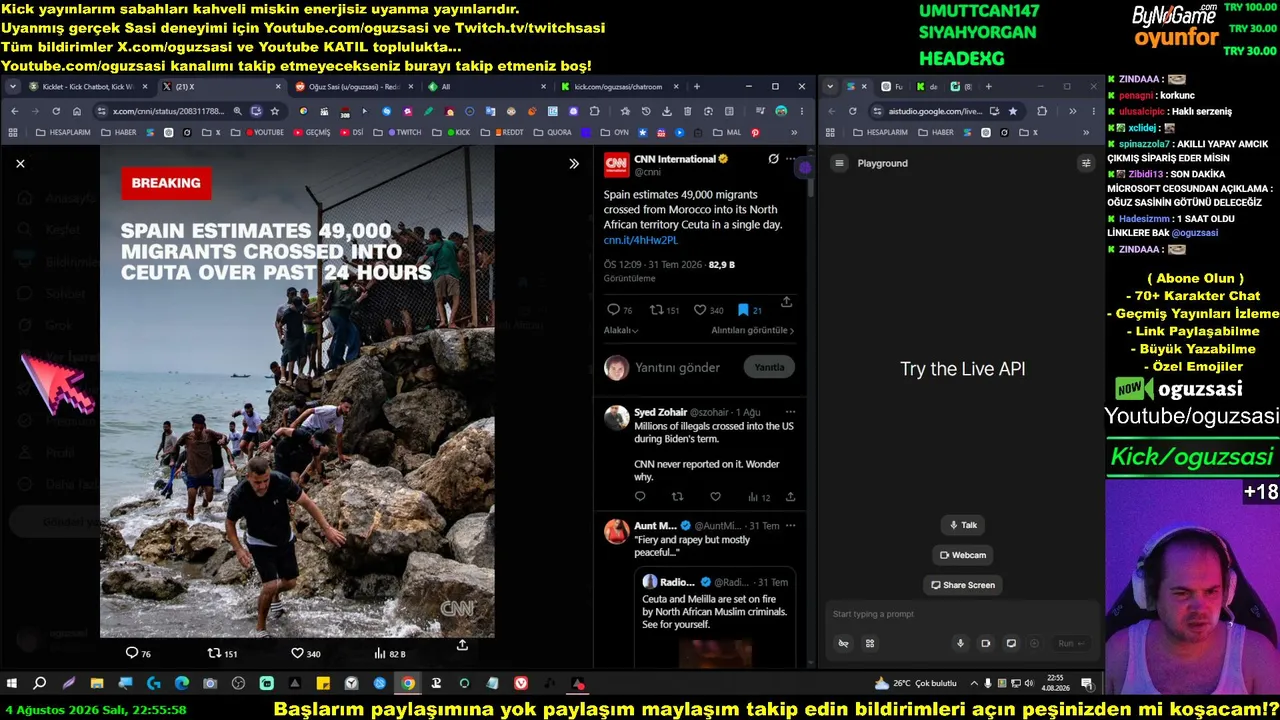Share CNN tweet via side panel share icon
This screenshot has height=720, width=1280.
(x=787, y=302)
